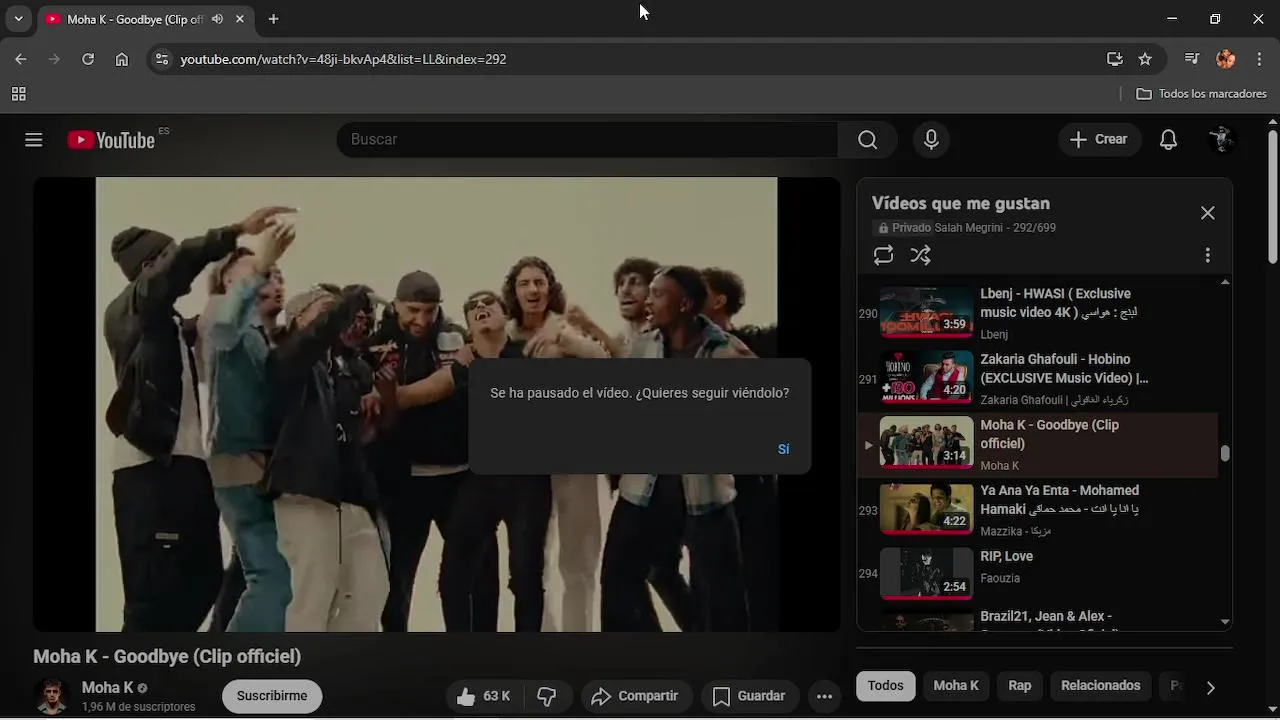Close the Moha K browser tab

click(240, 19)
